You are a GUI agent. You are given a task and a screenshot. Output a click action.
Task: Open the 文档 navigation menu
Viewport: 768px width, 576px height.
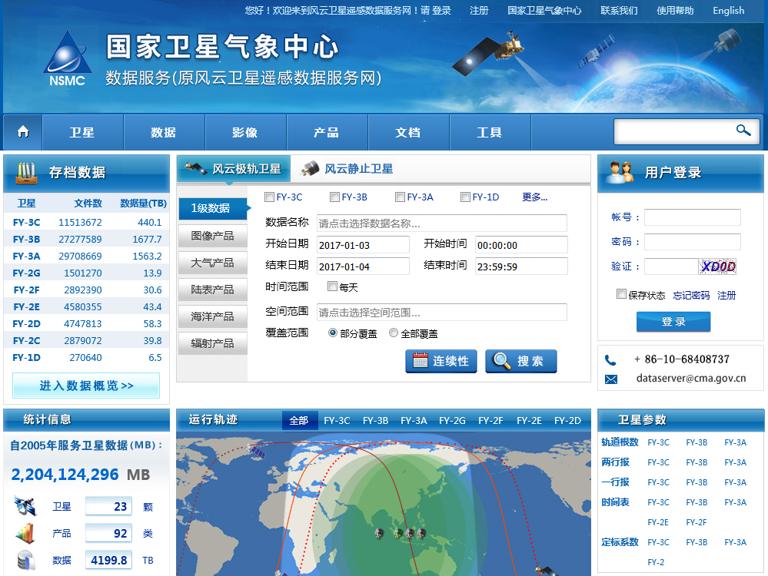408,132
